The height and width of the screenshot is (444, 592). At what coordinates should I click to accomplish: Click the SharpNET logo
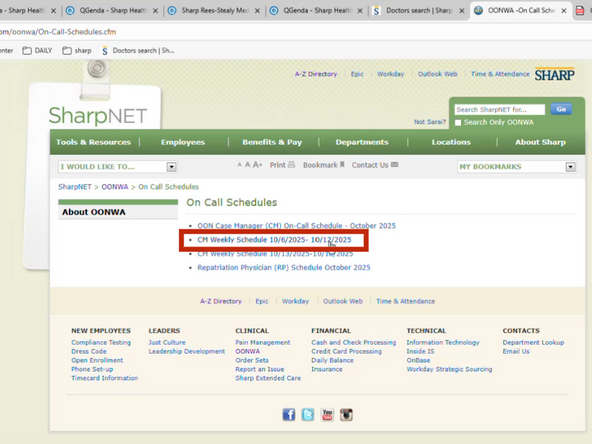pyautogui.click(x=98, y=115)
